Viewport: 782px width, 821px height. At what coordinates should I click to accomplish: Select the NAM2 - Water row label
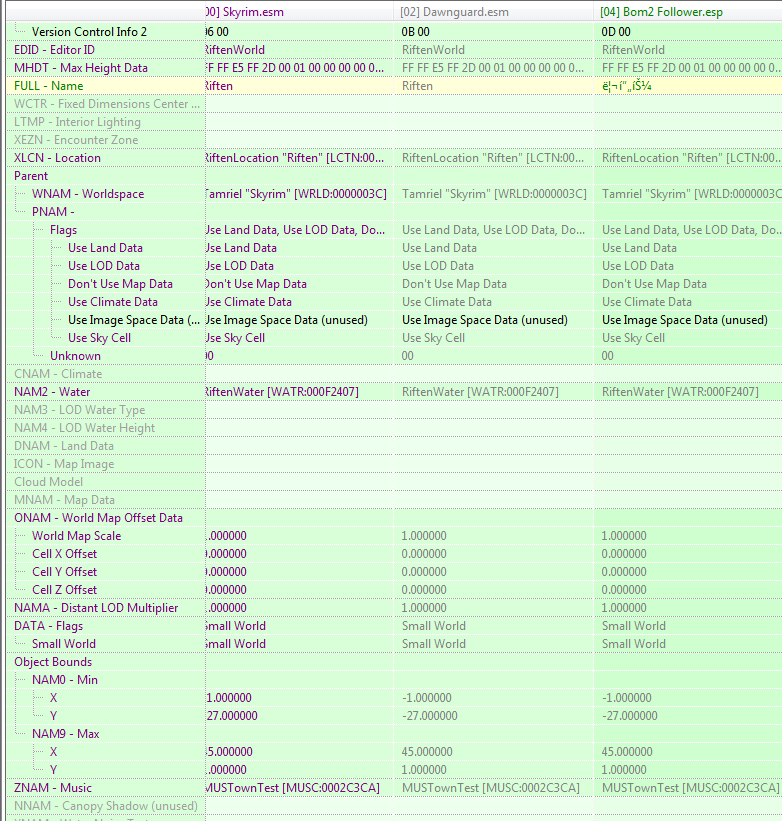click(52, 392)
